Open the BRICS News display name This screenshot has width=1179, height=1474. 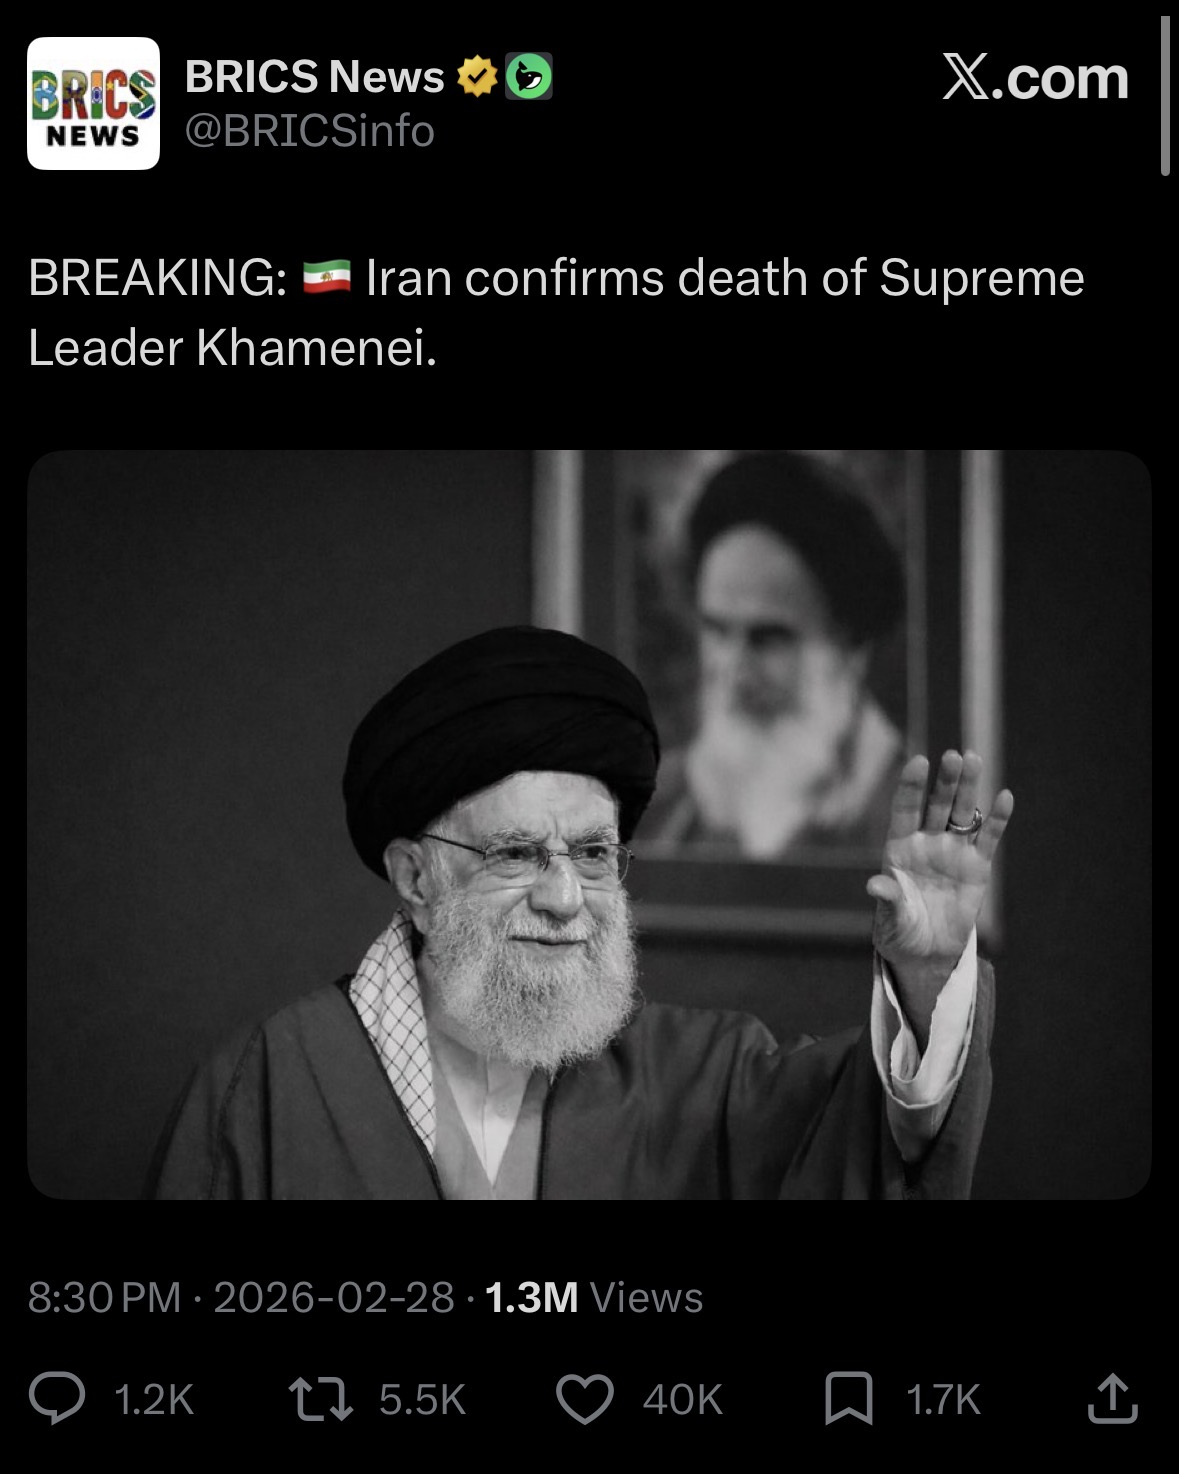(314, 77)
